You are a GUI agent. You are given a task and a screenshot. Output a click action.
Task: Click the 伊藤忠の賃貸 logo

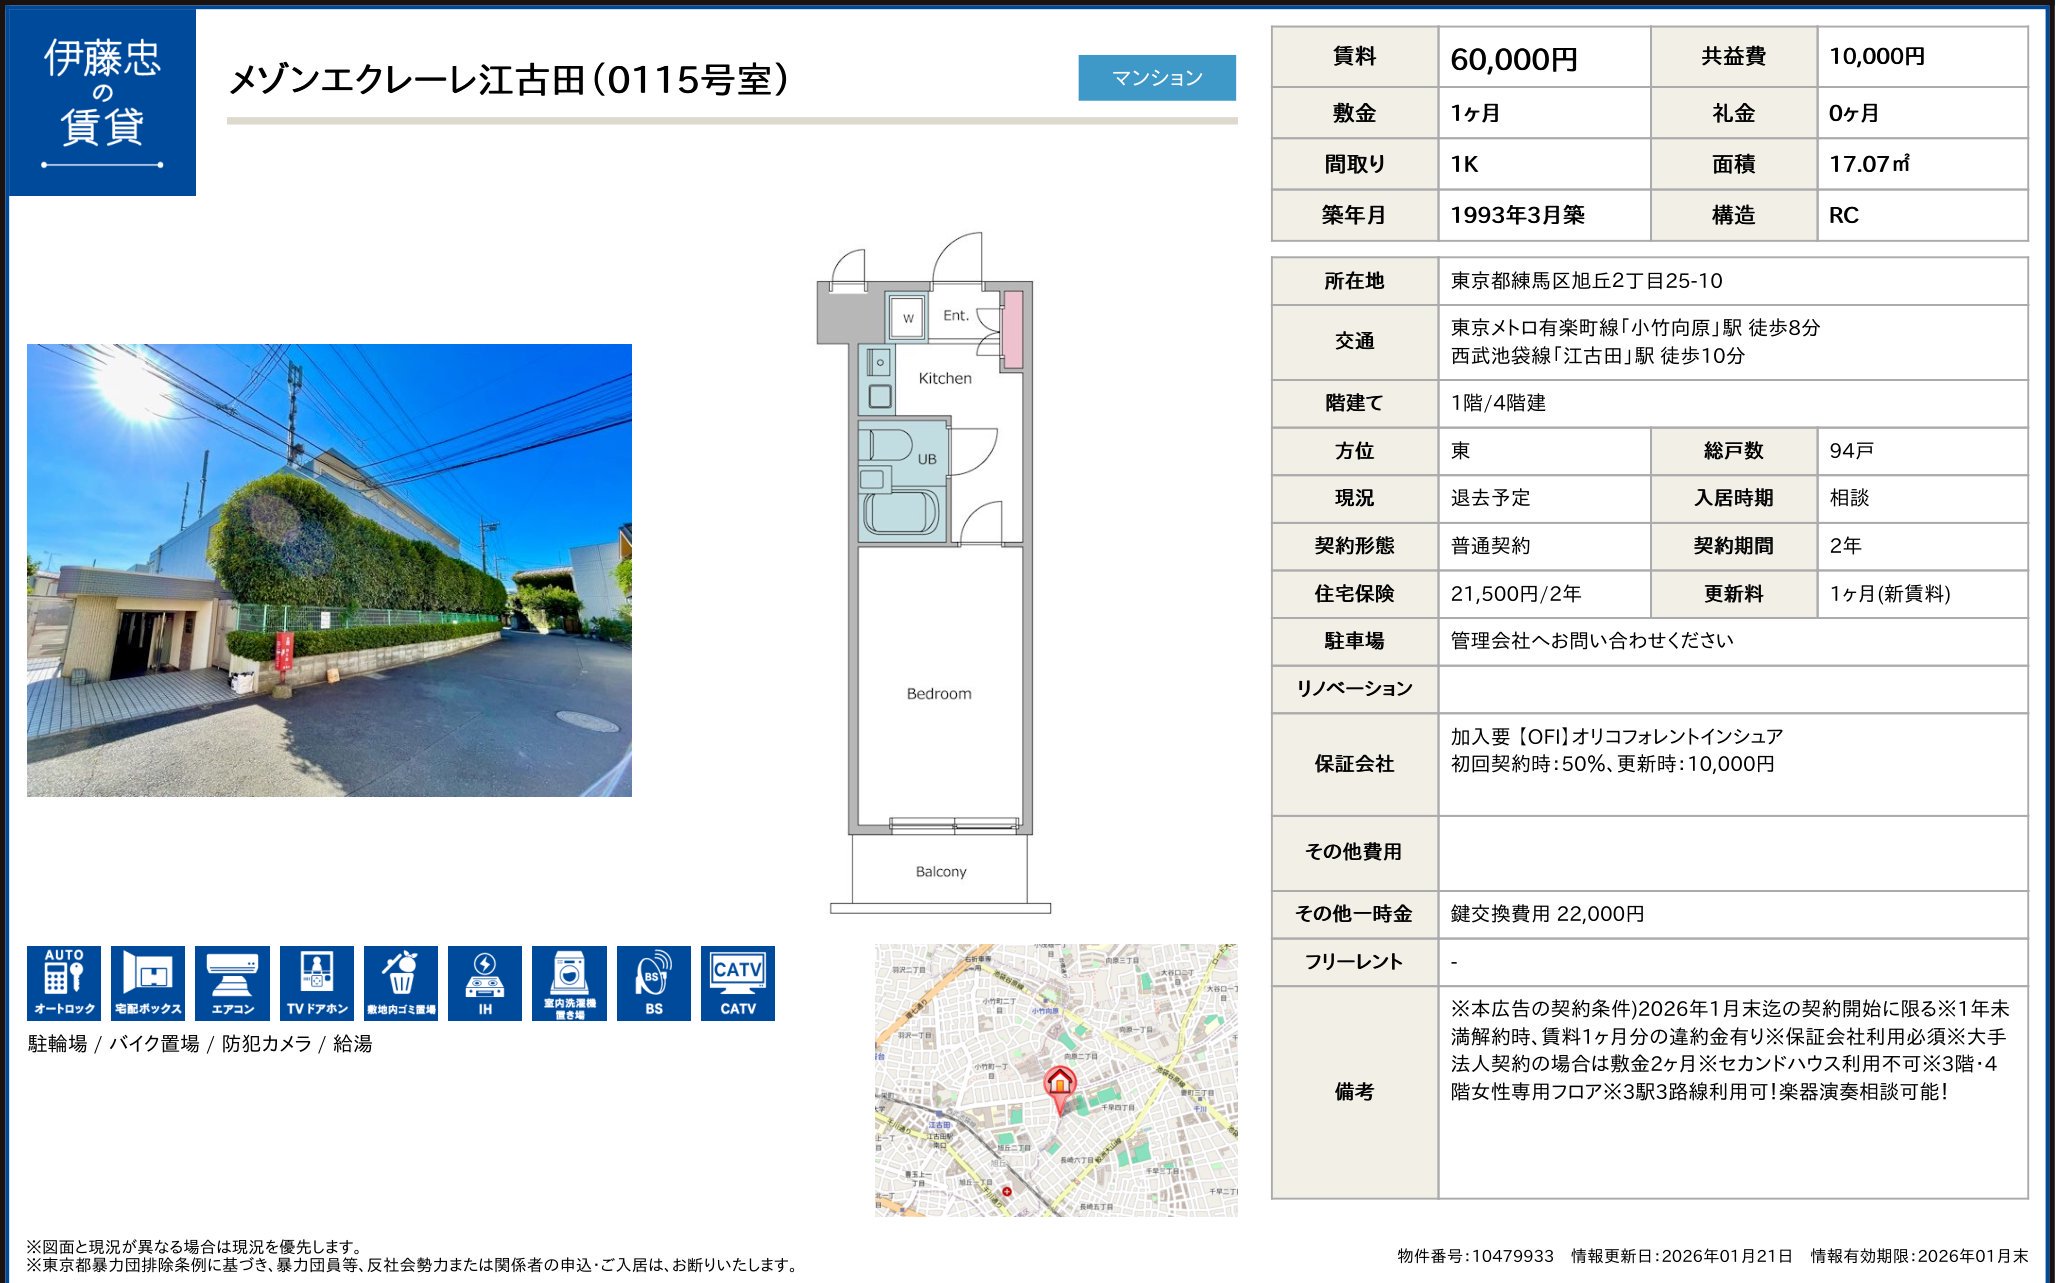pyautogui.click(x=102, y=102)
